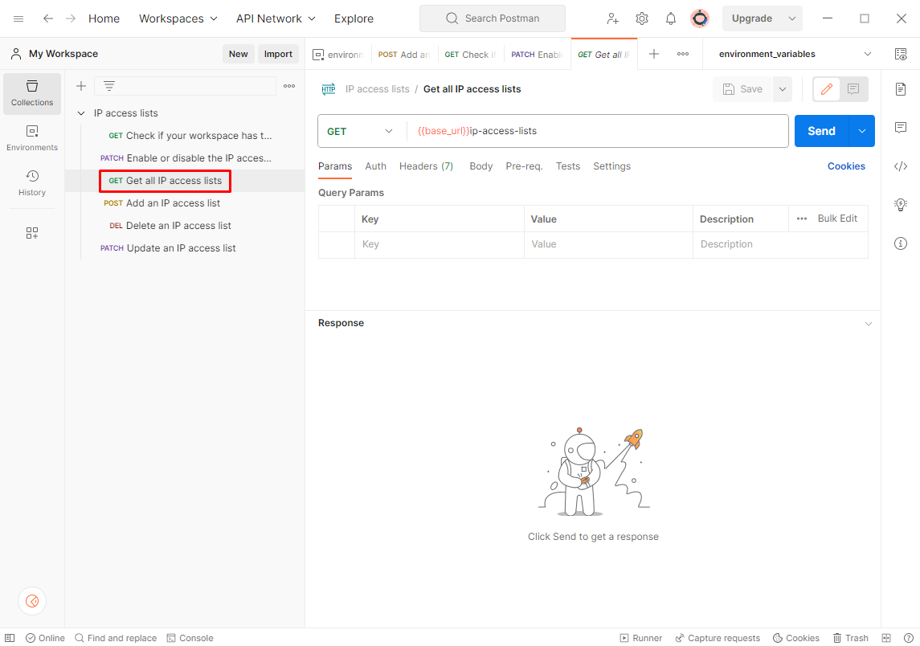The width and height of the screenshot is (920, 646).
Task: Open Console in the status bar
Action: tap(190, 638)
